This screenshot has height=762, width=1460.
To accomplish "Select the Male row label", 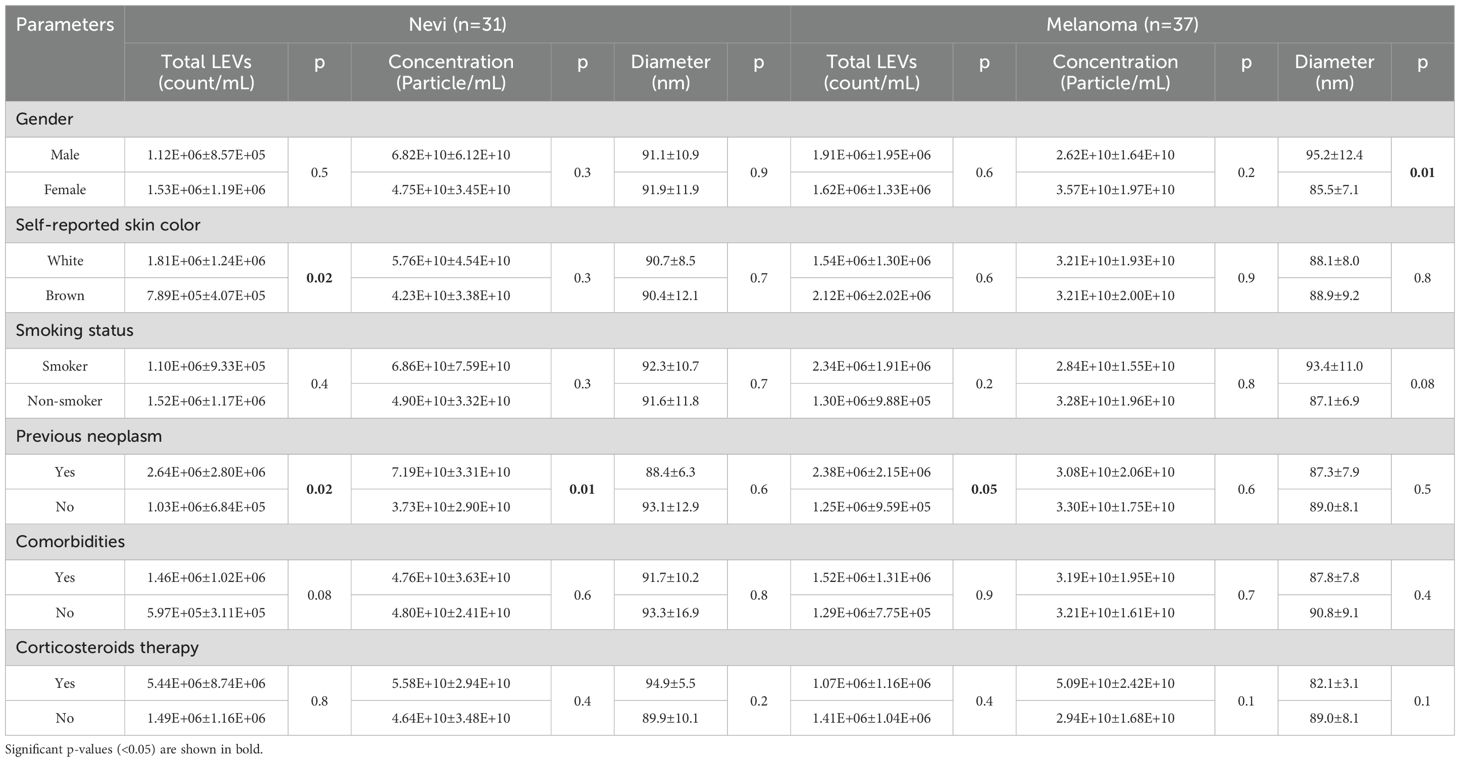I will (x=65, y=155).
